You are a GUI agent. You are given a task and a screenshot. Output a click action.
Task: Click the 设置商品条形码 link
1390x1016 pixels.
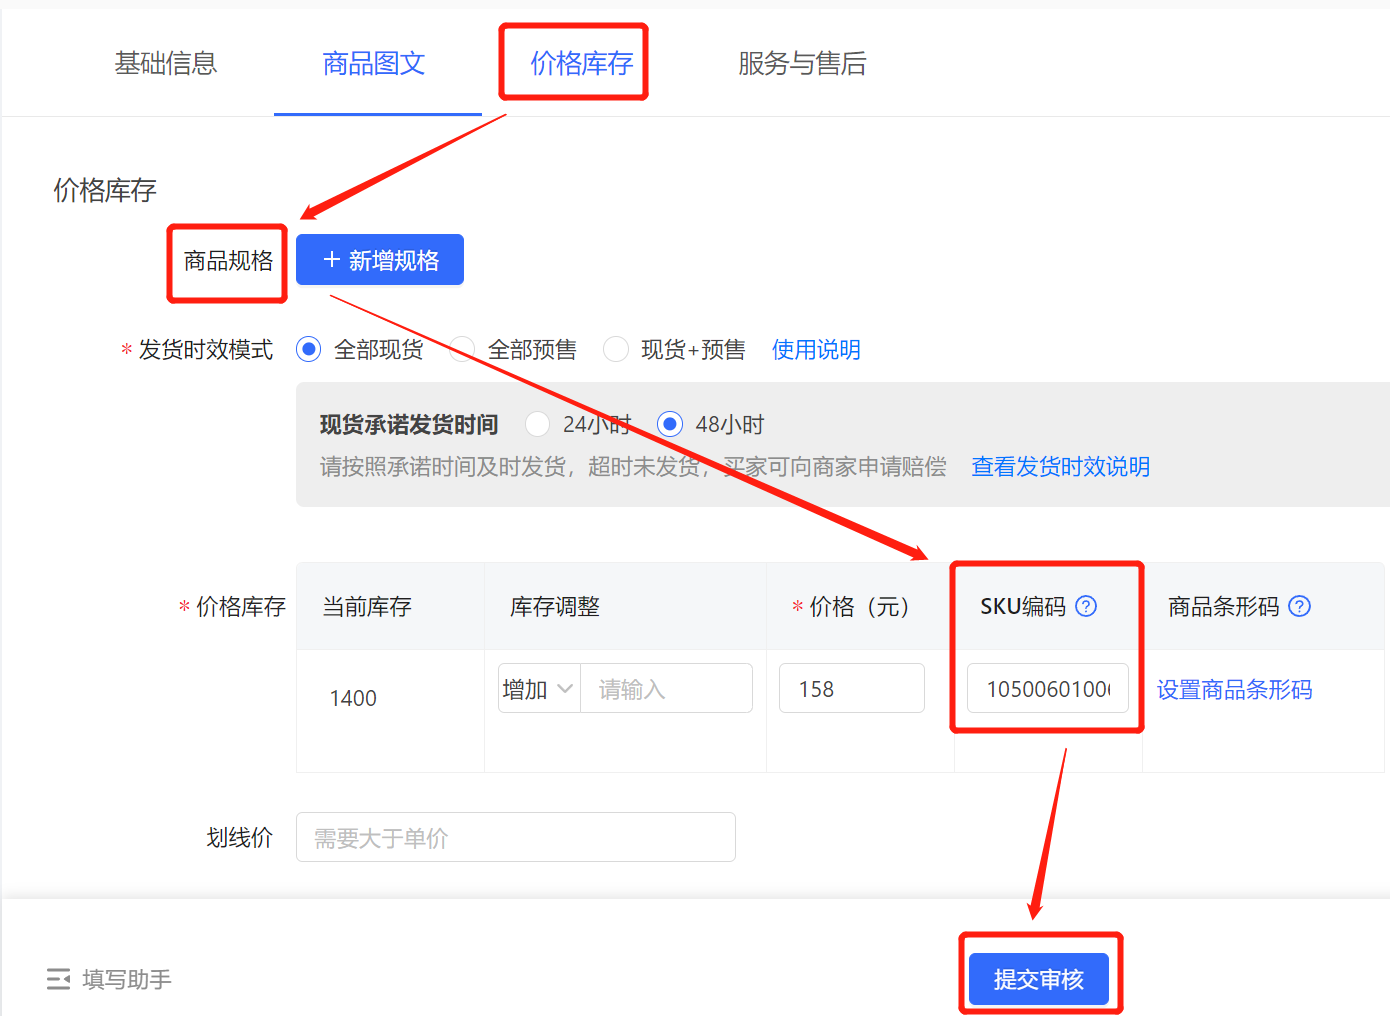[1235, 689]
